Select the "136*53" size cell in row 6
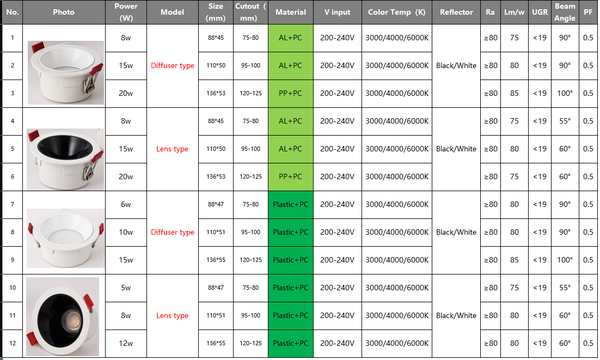This screenshot has width=600, height=360. [x=216, y=177]
